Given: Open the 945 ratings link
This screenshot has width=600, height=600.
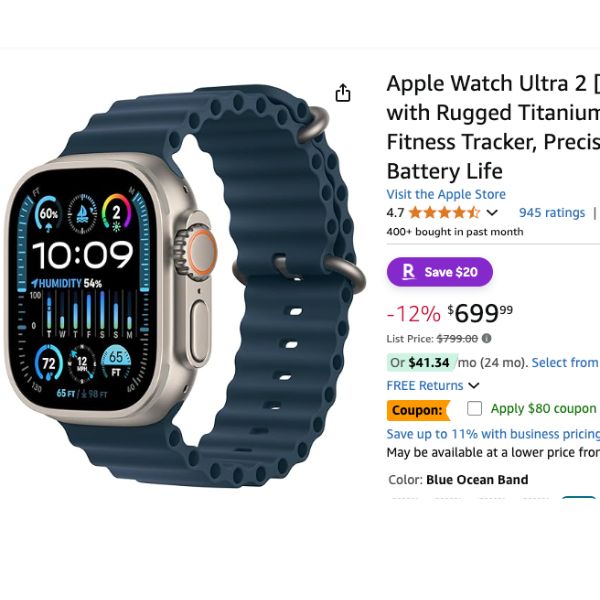Looking at the screenshot, I should click(x=552, y=213).
